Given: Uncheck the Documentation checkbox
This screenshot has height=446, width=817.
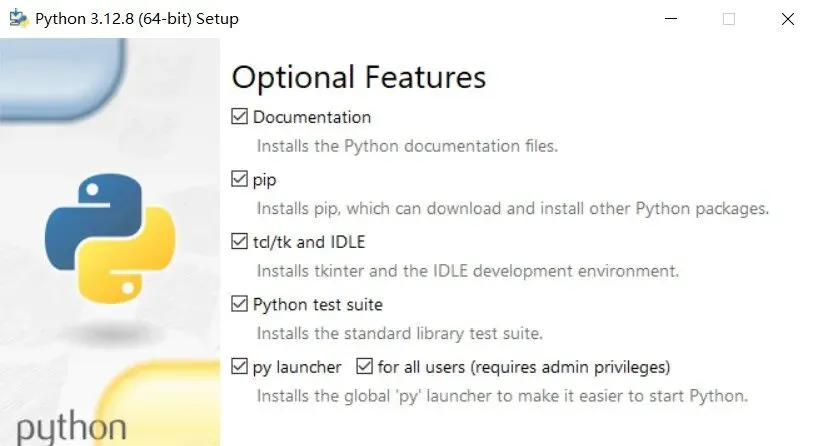Looking at the screenshot, I should point(239,117).
